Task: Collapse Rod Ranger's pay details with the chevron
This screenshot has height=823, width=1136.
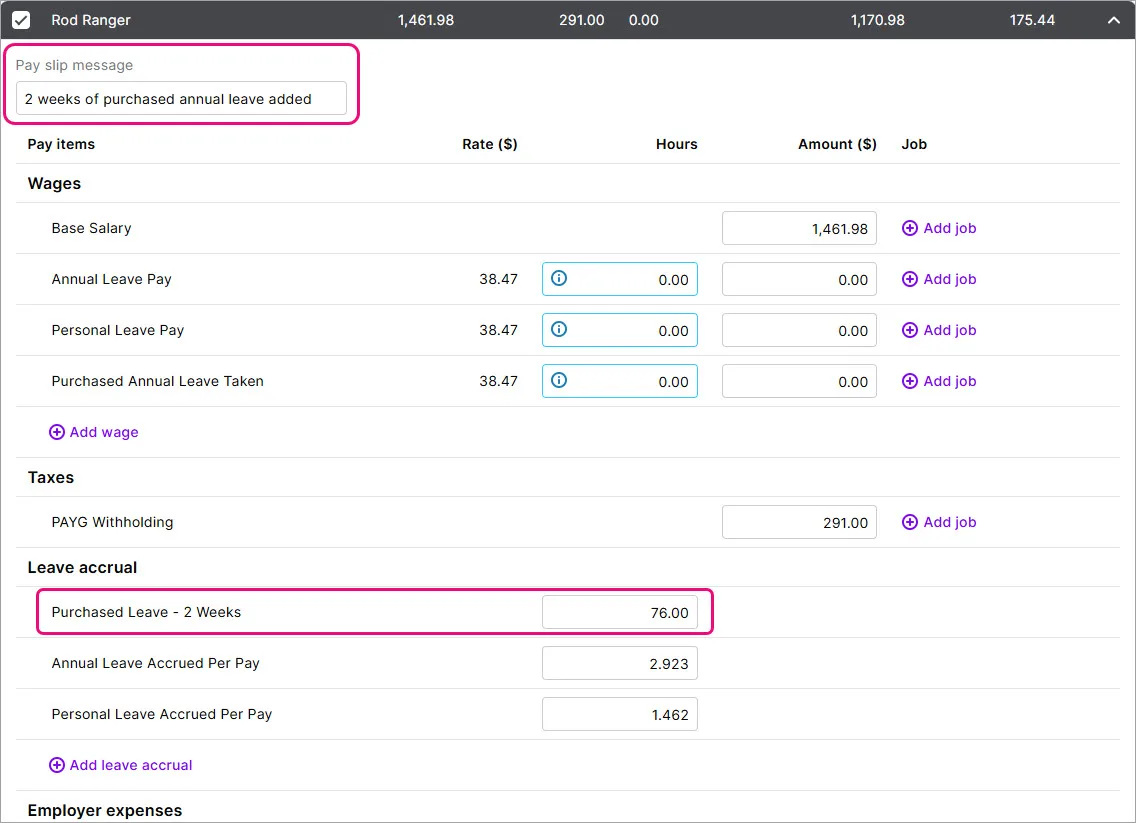Action: pyautogui.click(x=1113, y=19)
